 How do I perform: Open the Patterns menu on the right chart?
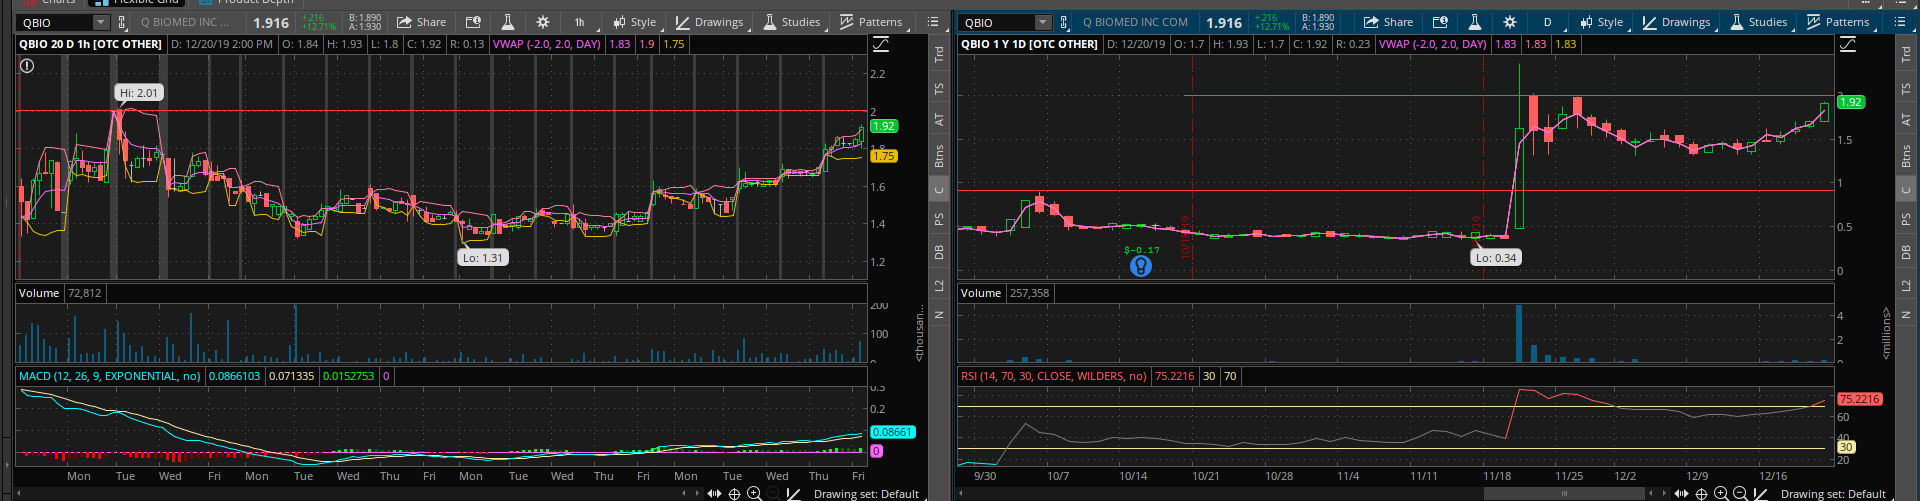pos(1838,22)
